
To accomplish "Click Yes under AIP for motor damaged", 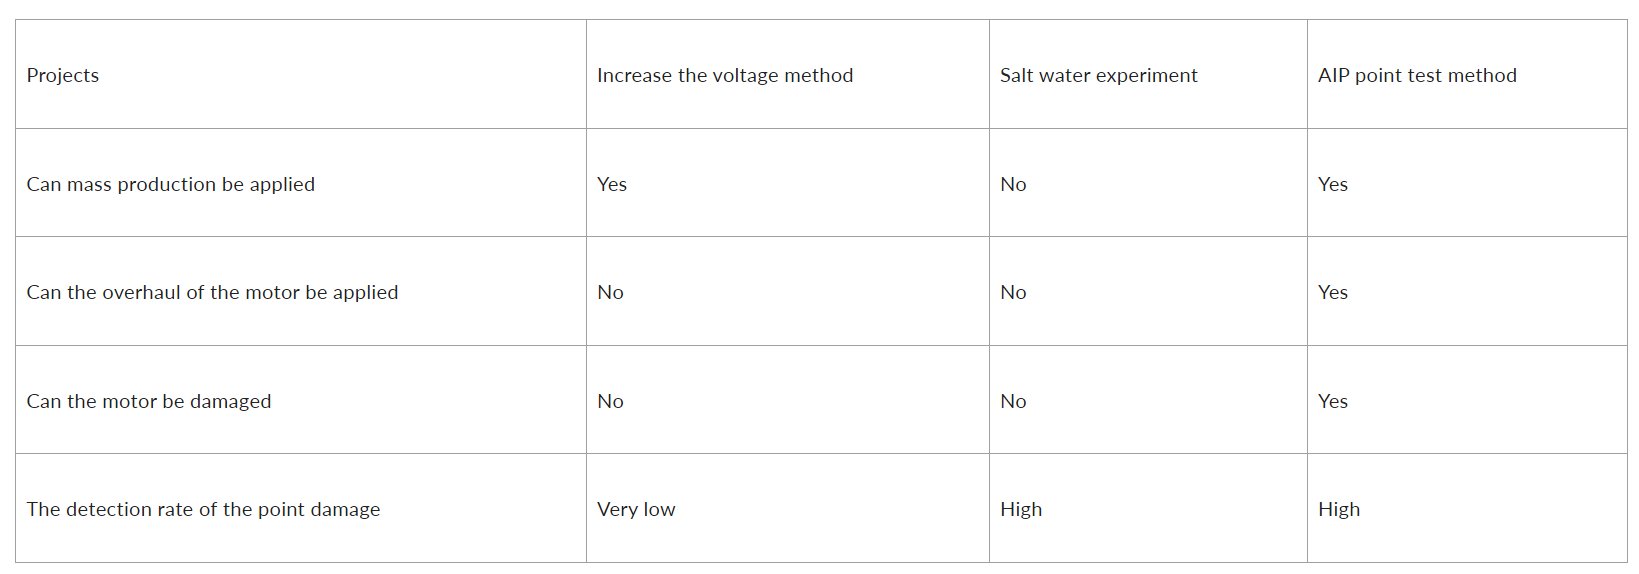I will click(x=1333, y=401).
